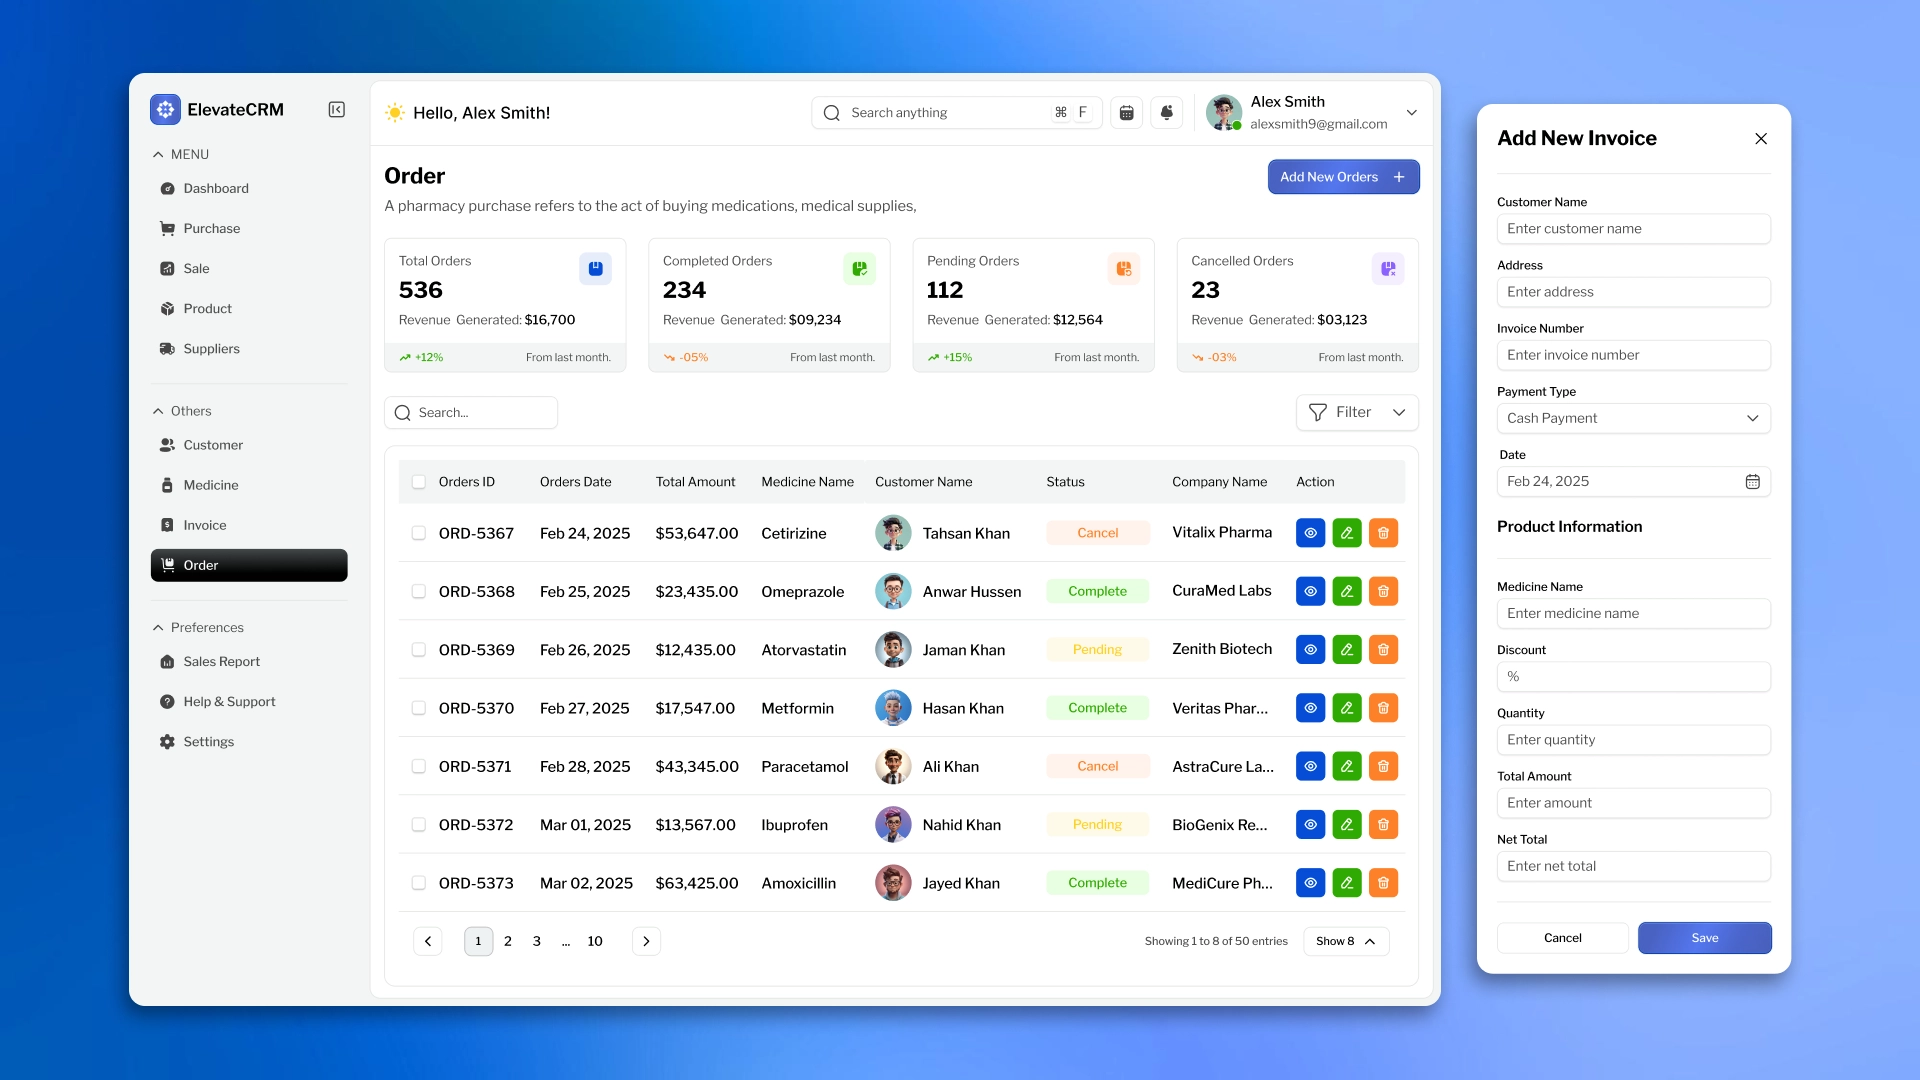Select the Suppliers menu item
1920x1080 pixels.
tap(210, 348)
